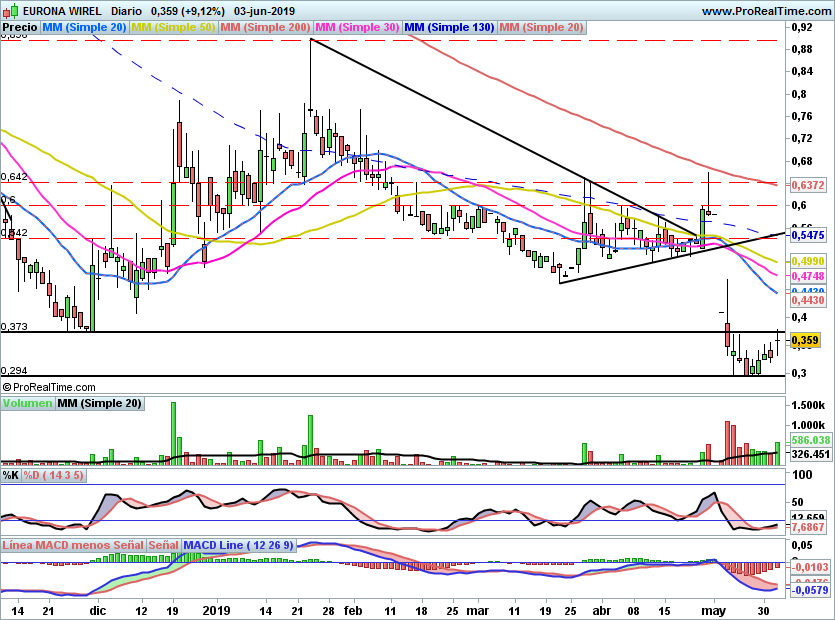Click the 0,6372 price tag on axis

808,185
